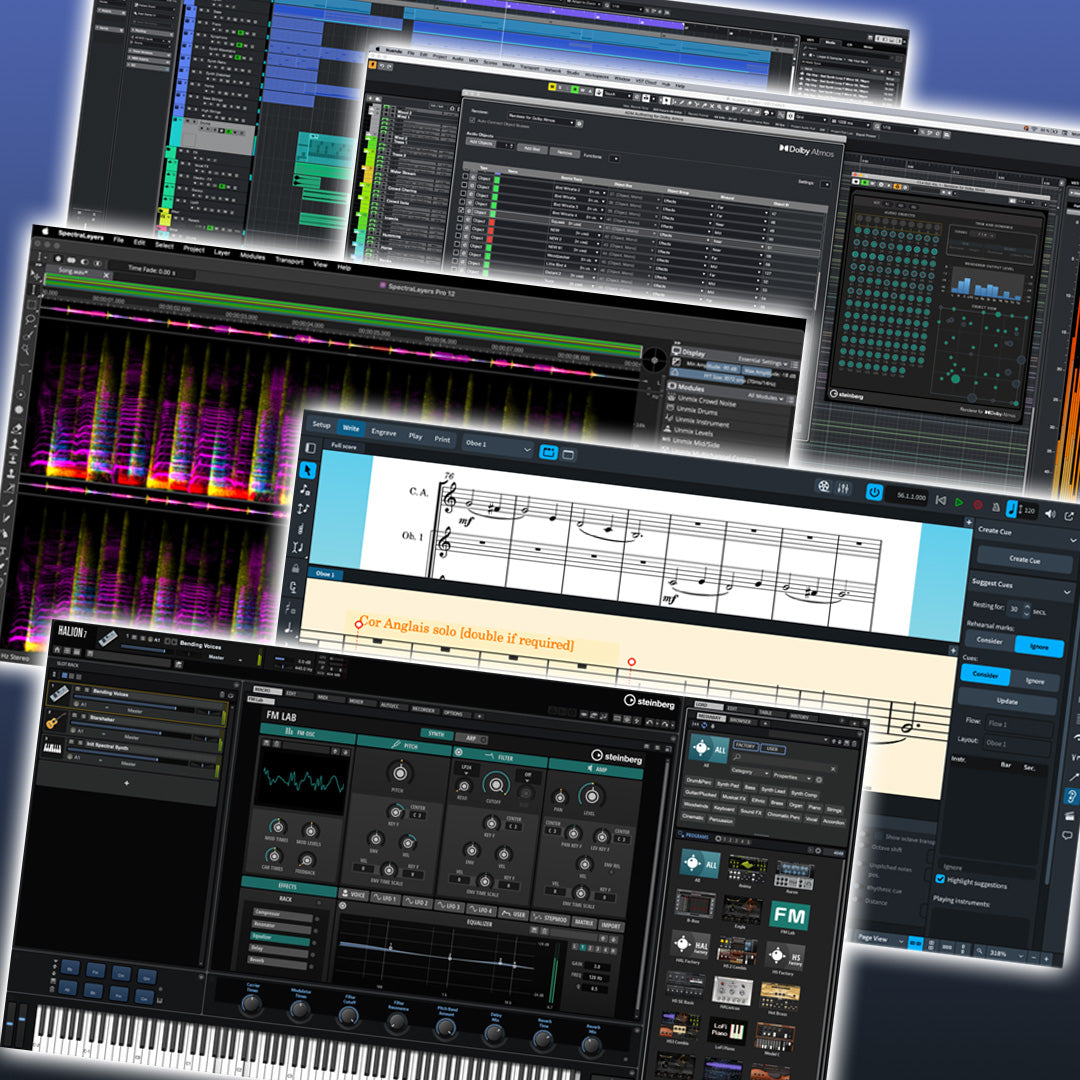The height and width of the screenshot is (1080, 1080).
Task: Click the blue note tempo mode icon
Action: (x=1012, y=508)
